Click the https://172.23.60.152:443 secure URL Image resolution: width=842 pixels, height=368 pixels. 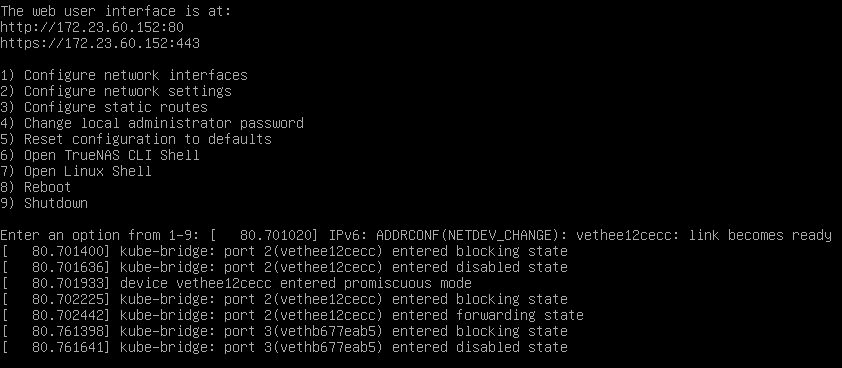click(x=100, y=43)
